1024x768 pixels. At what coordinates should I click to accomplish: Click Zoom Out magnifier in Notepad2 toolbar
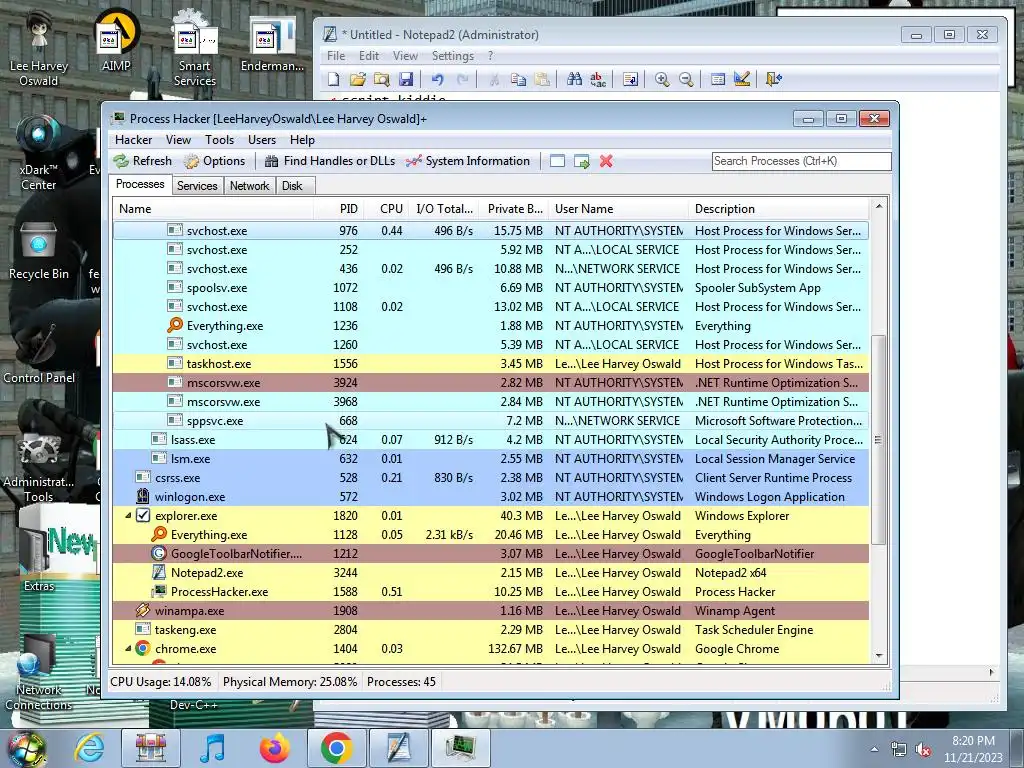pyautogui.click(x=686, y=80)
